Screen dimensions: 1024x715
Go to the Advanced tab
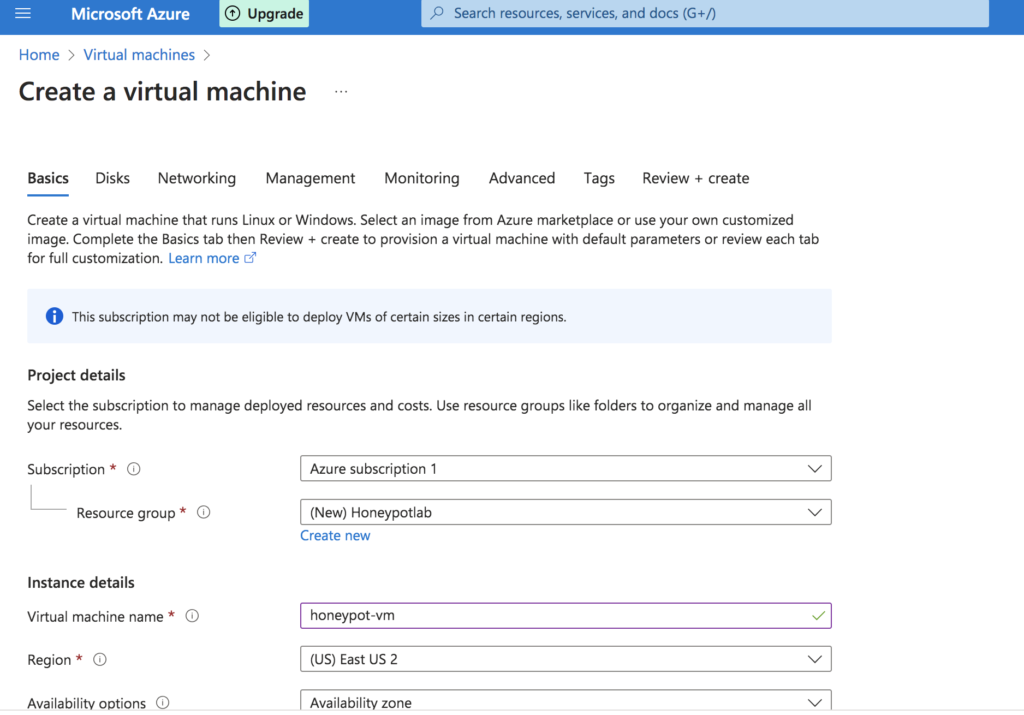click(522, 178)
